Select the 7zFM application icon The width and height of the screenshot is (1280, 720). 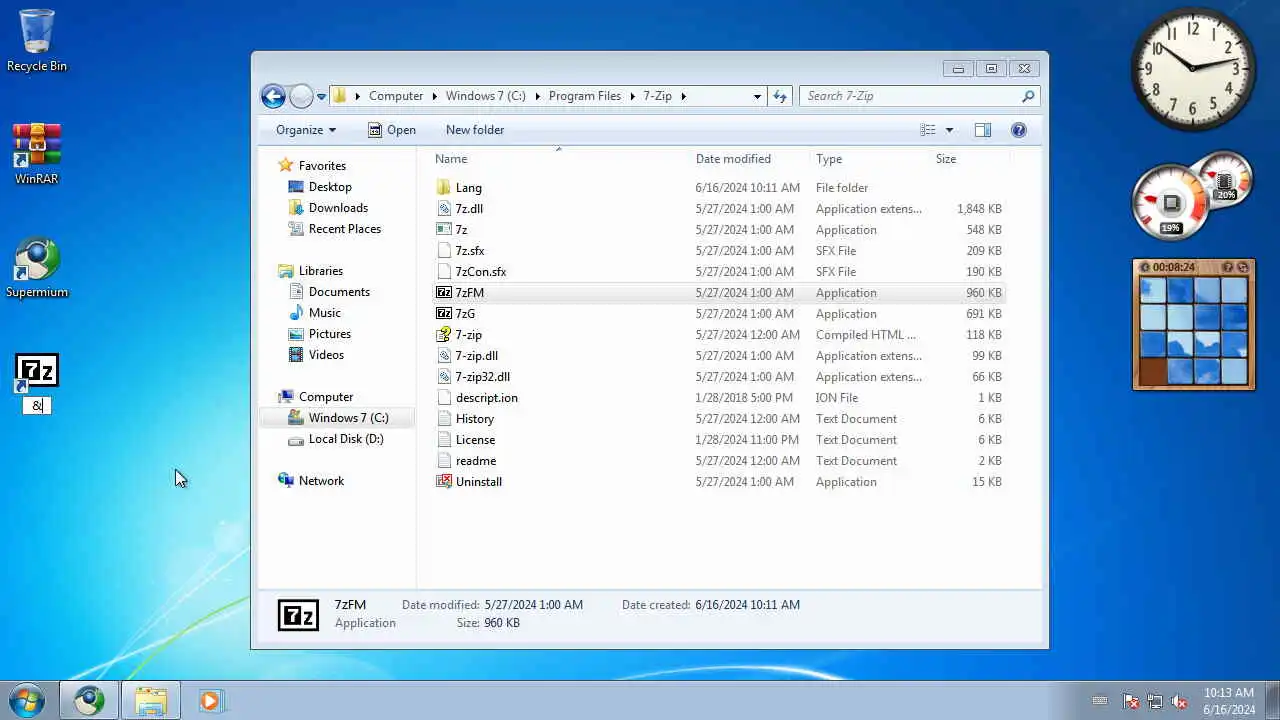pos(444,293)
